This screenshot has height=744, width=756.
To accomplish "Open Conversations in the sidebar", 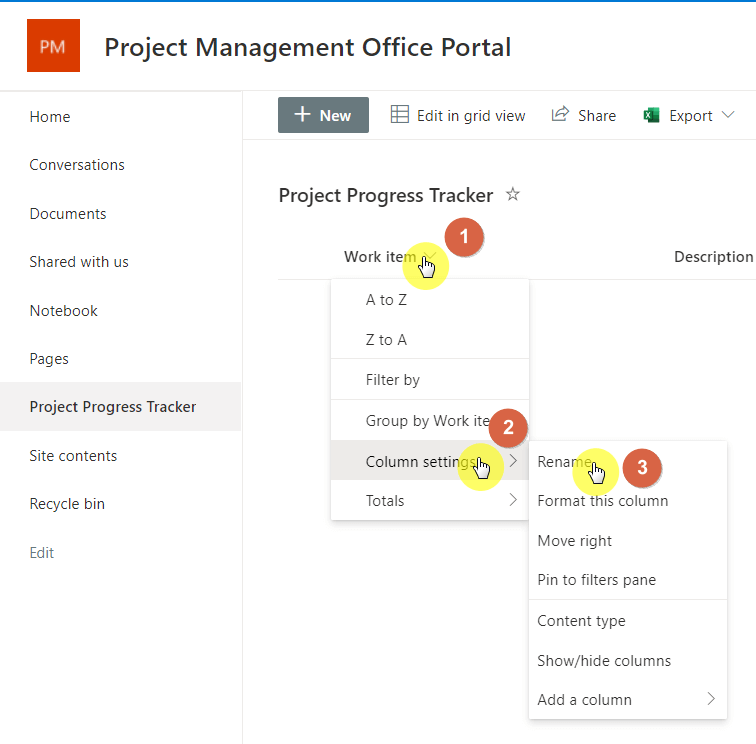I will point(77,165).
